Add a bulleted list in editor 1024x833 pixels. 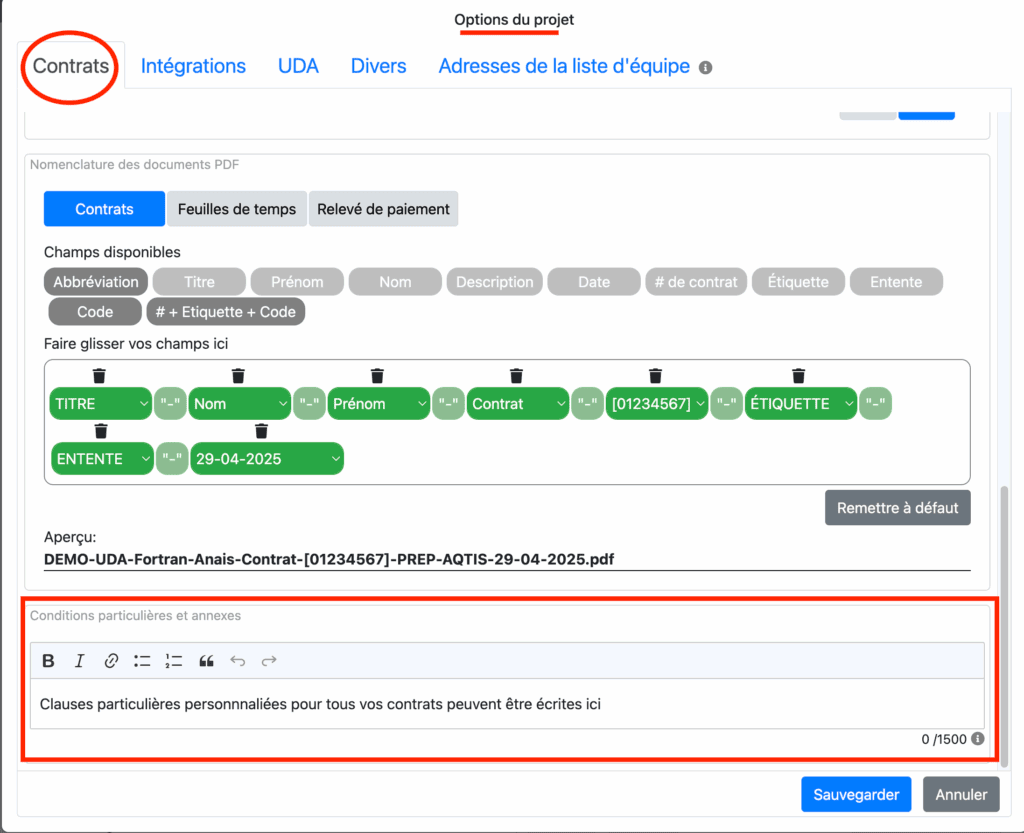click(142, 661)
